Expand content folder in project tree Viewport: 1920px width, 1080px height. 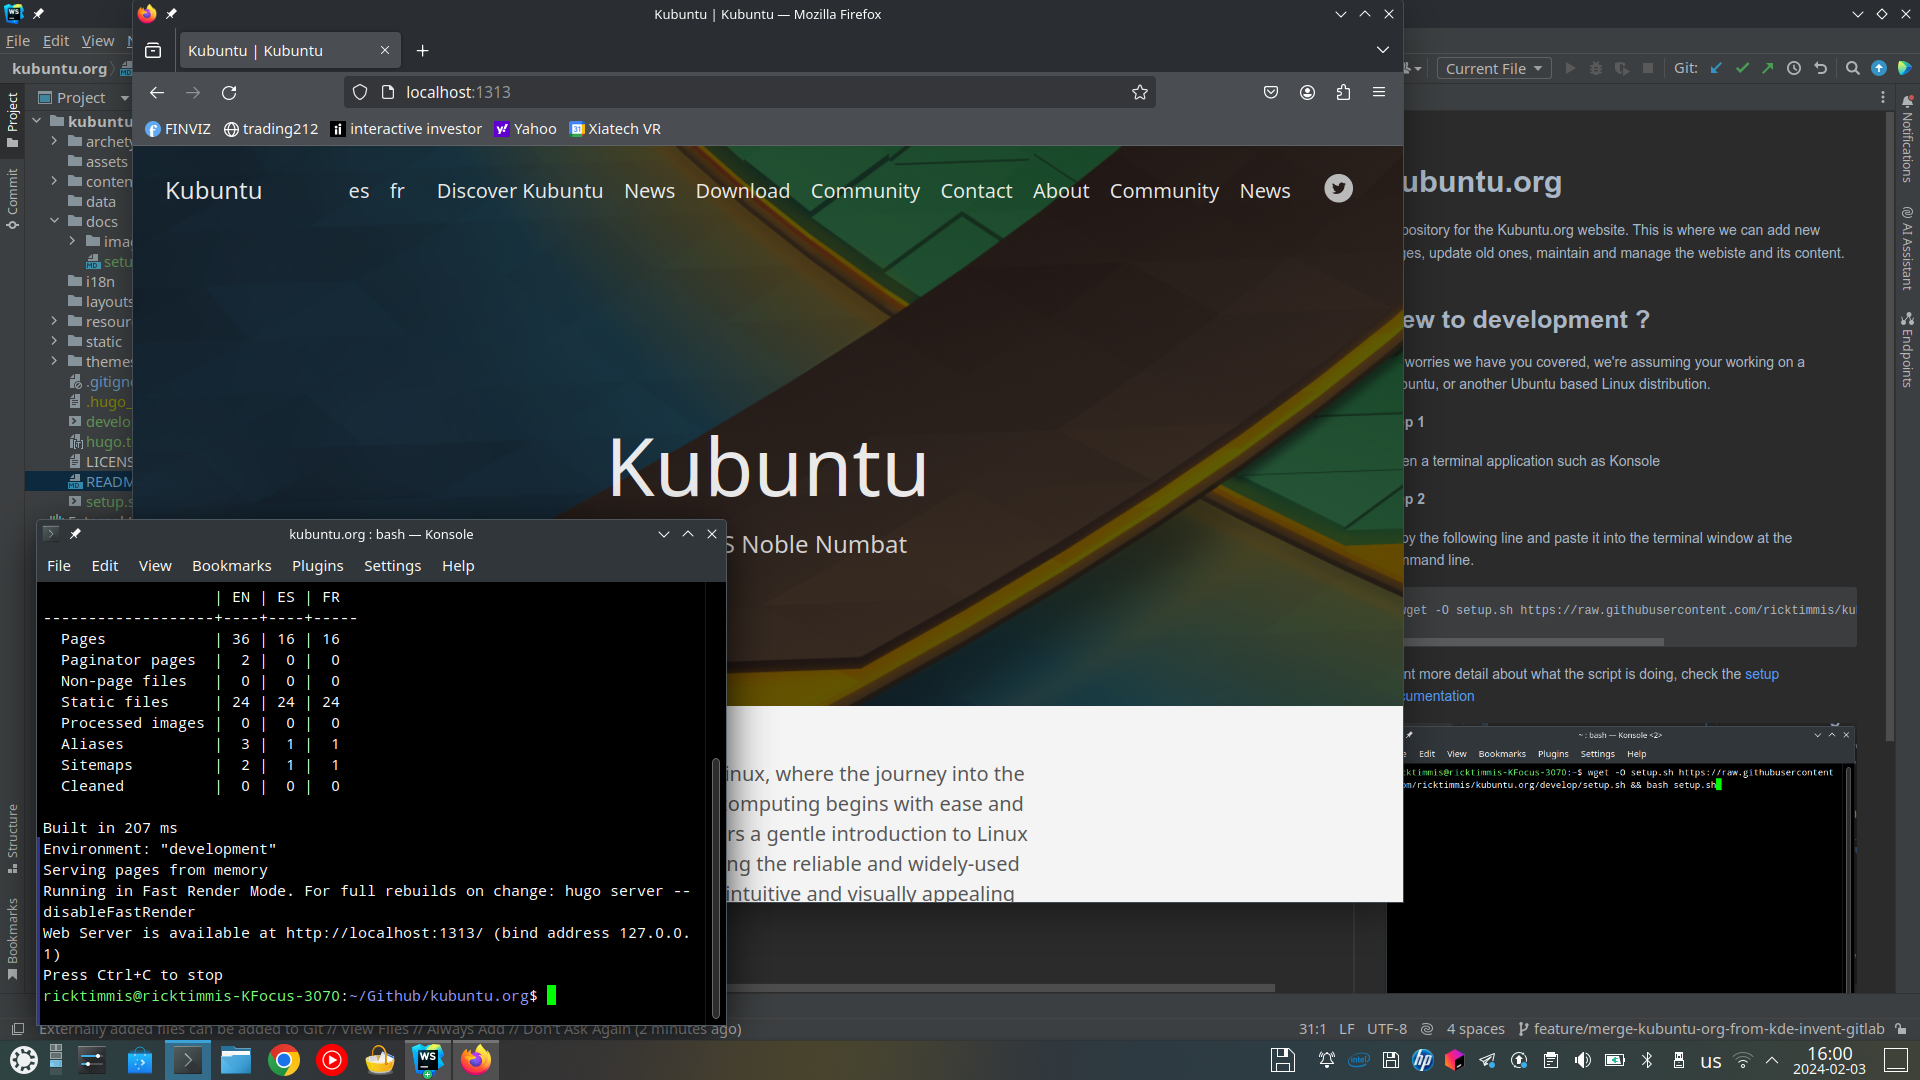54,181
